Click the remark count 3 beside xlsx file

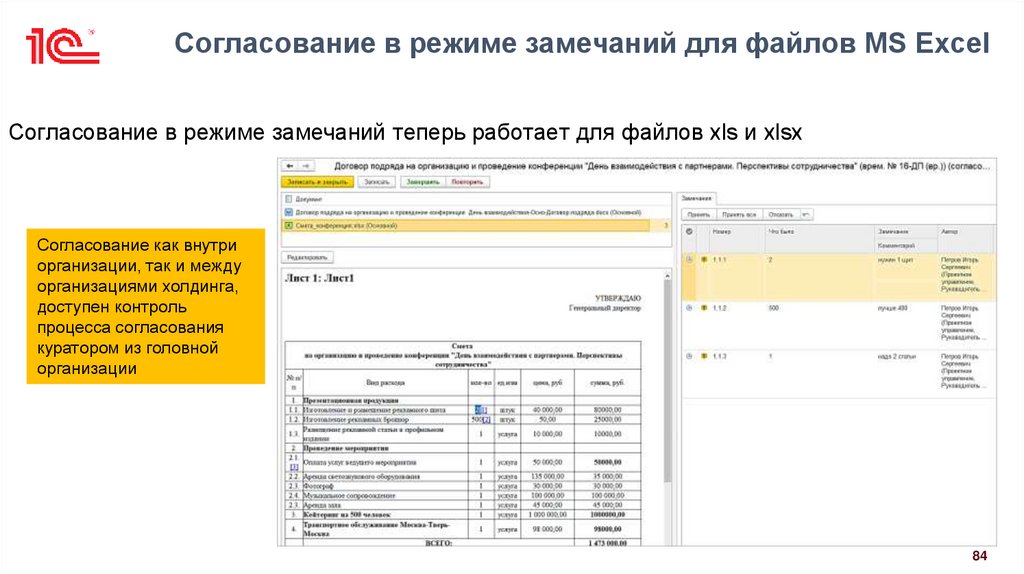[x=665, y=225]
